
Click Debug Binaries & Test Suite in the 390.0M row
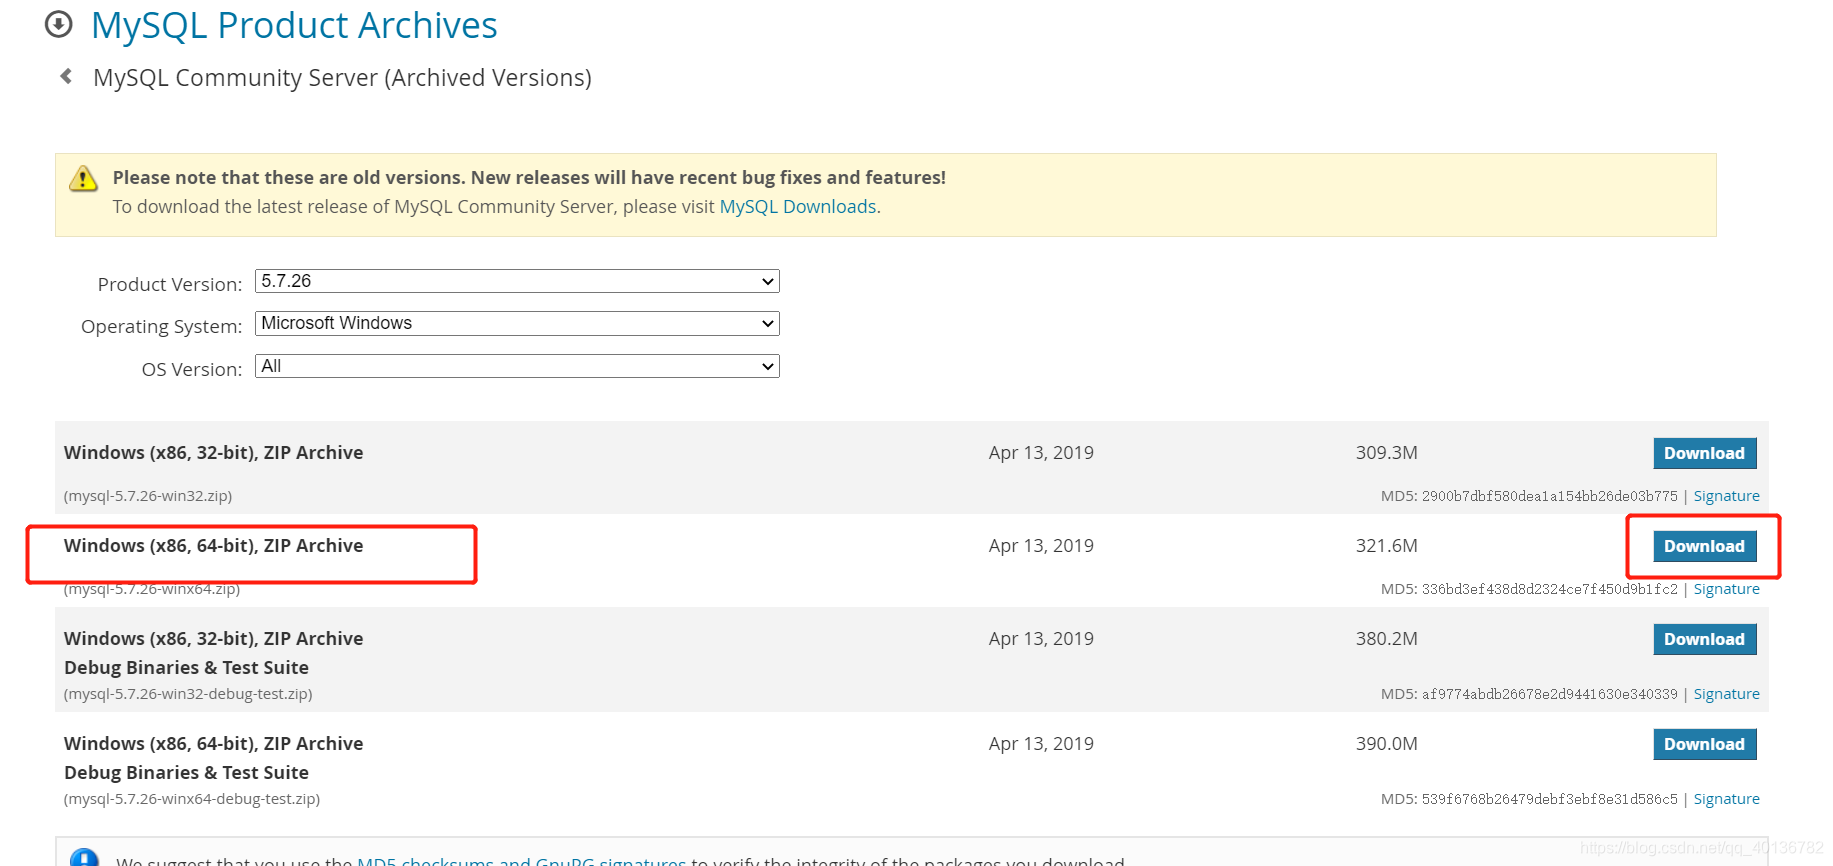[x=186, y=773]
